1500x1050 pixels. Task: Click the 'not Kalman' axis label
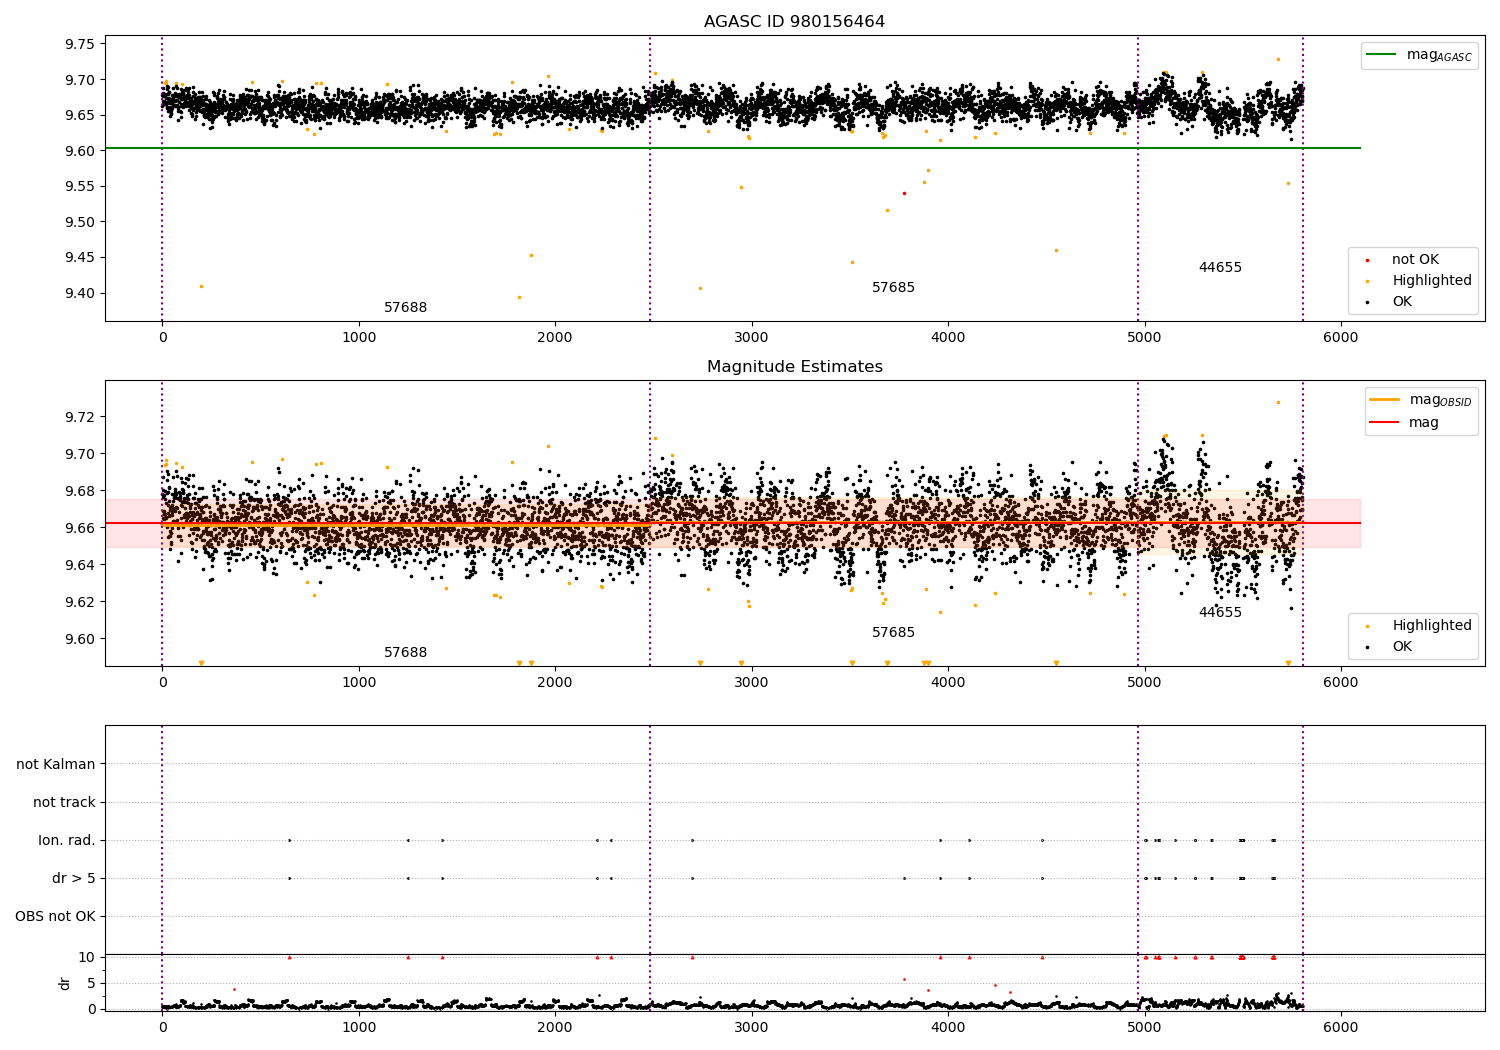(56, 764)
